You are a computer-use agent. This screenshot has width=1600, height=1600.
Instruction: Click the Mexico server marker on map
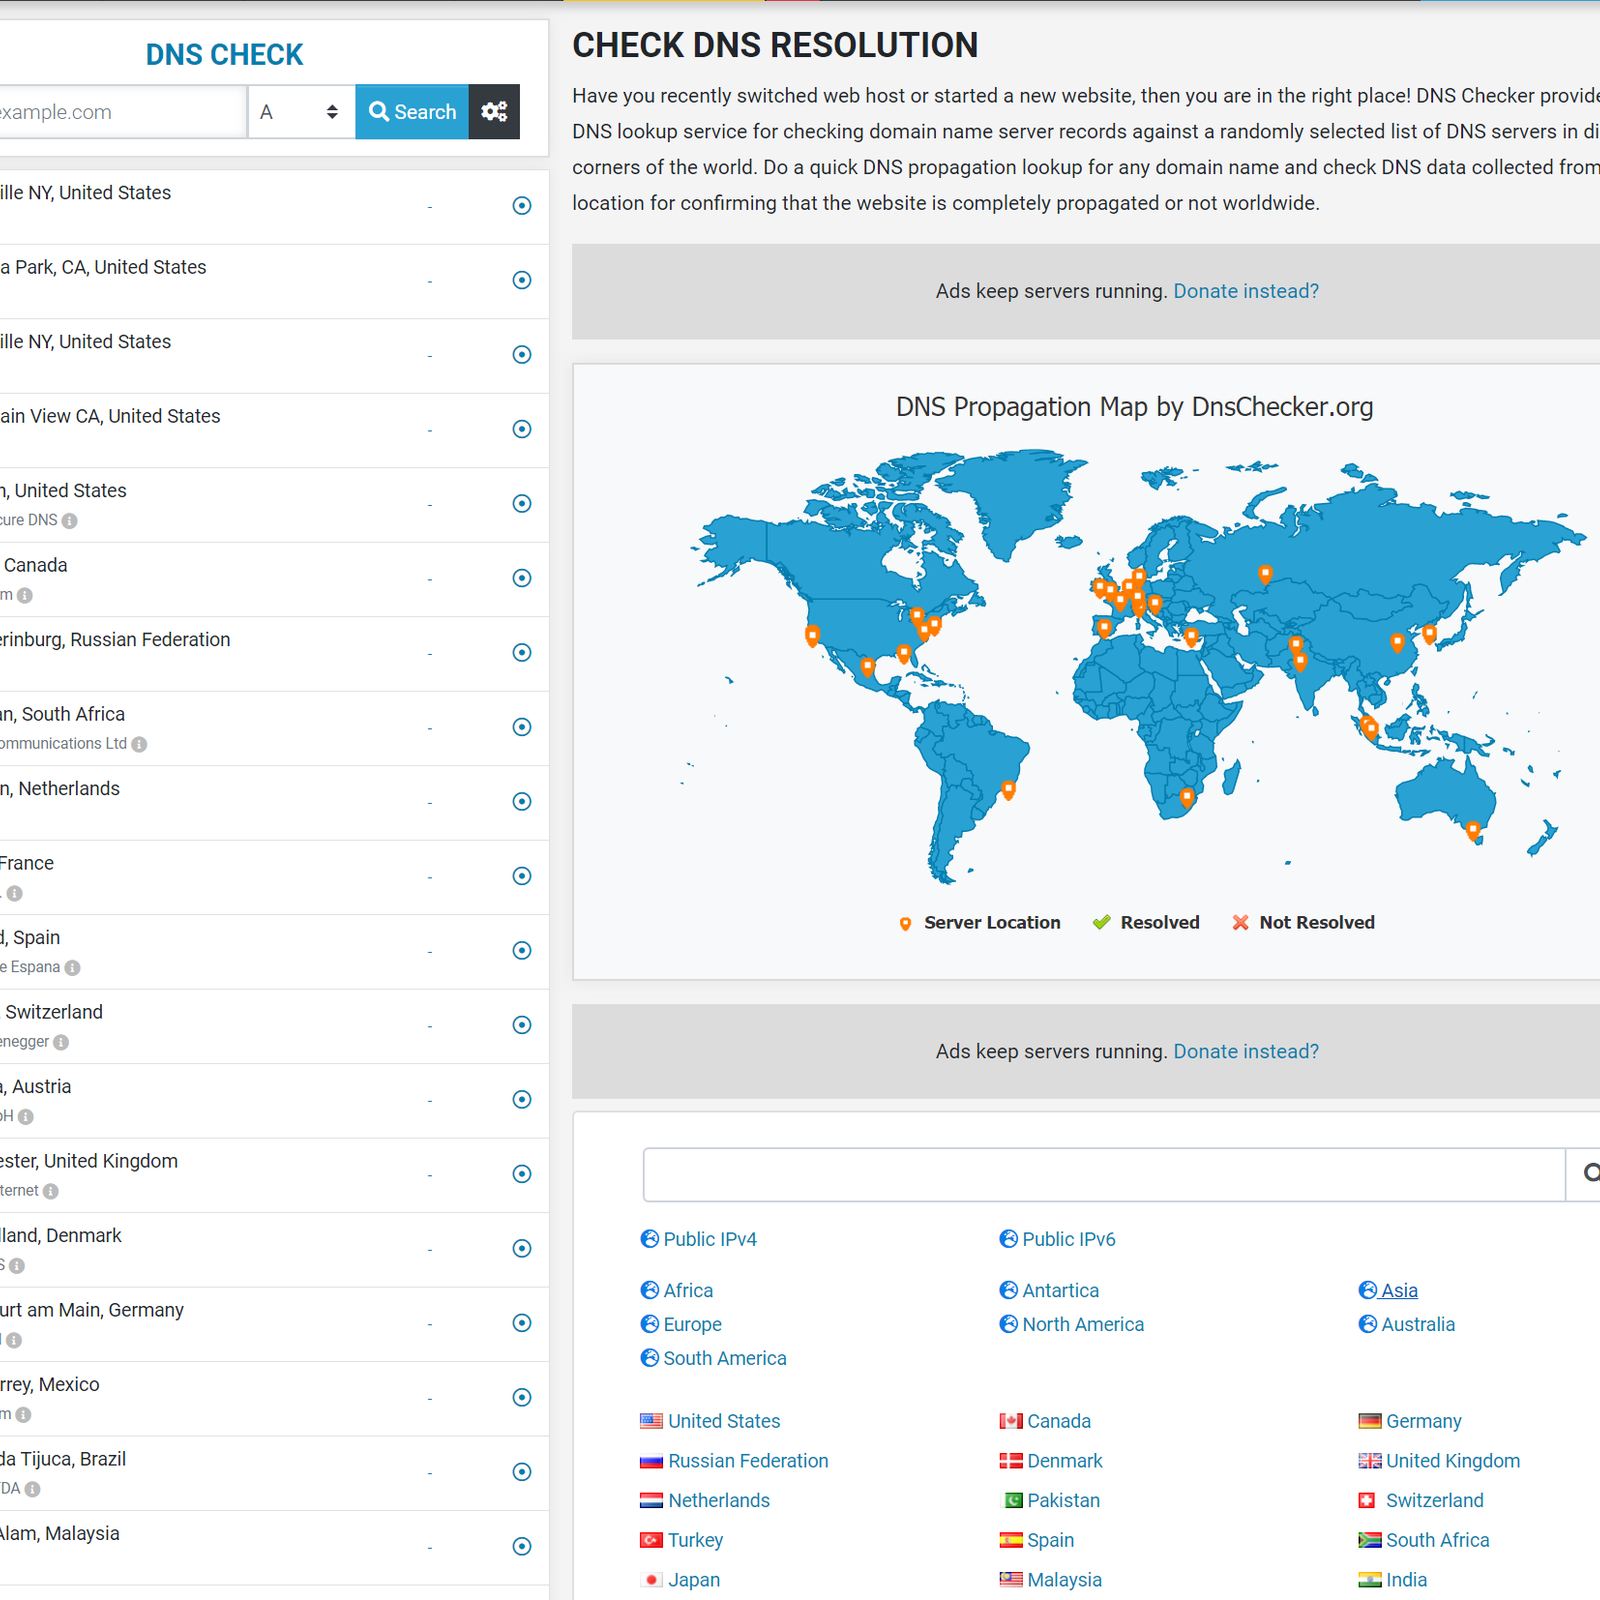[868, 667]
